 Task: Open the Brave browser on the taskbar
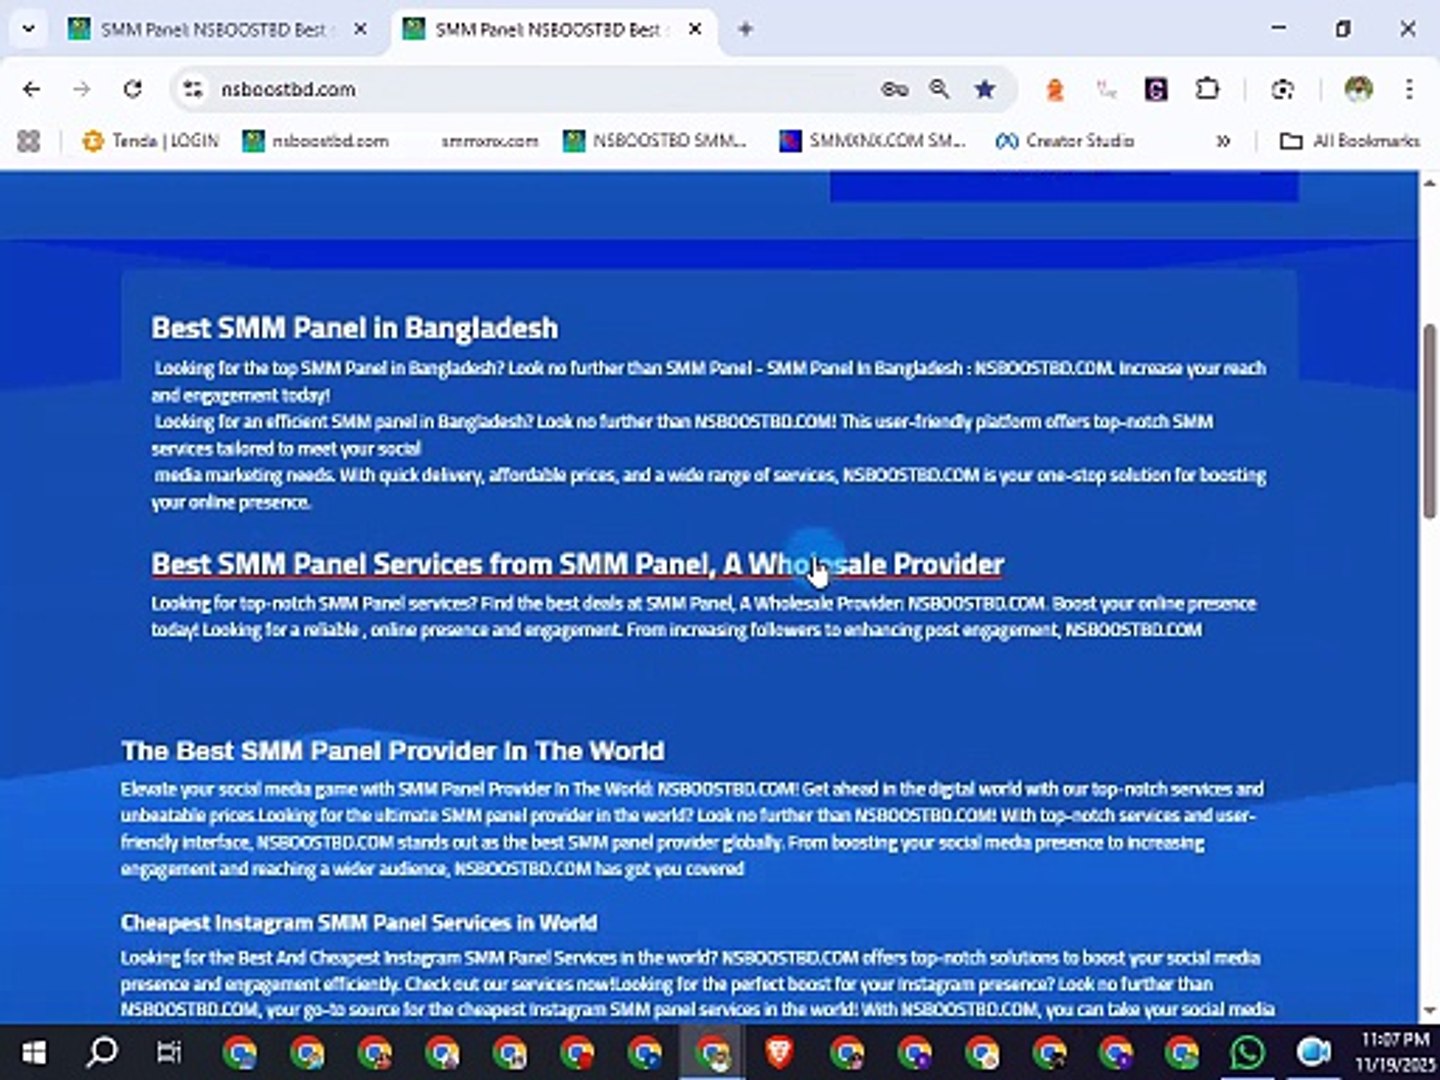pos(779,1053)
